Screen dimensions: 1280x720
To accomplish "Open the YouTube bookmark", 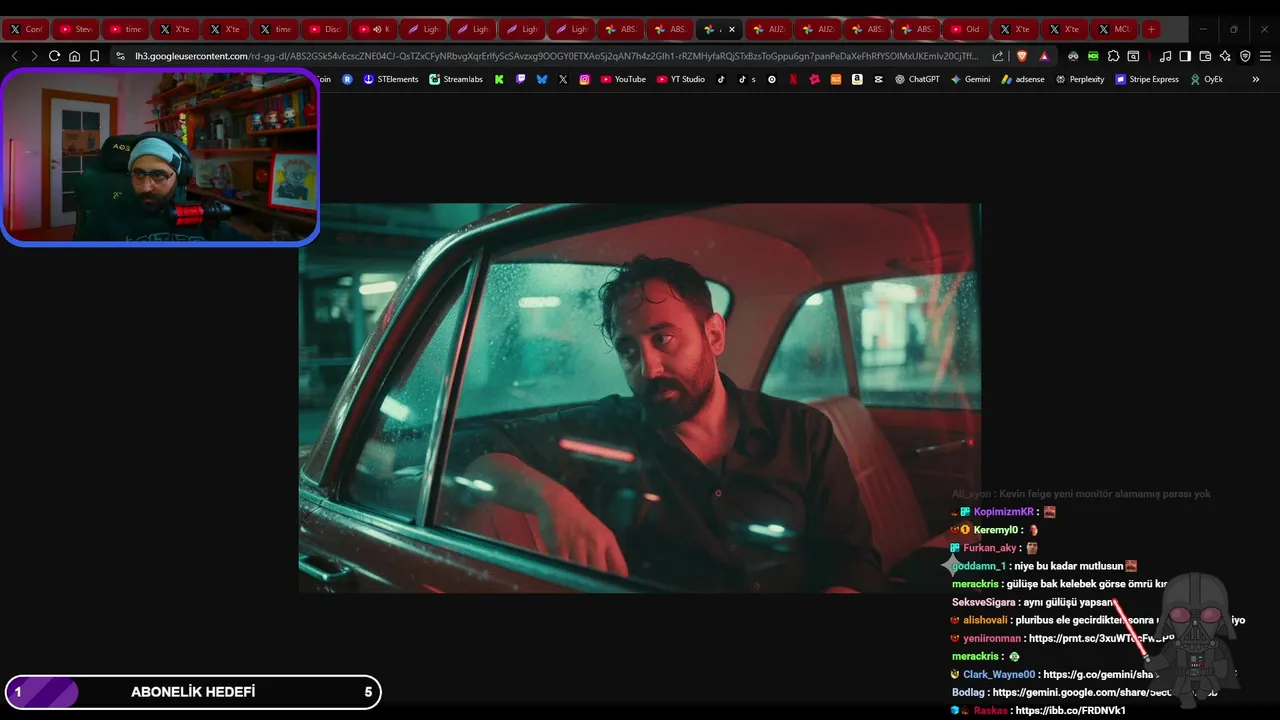I will pos(623,79).
